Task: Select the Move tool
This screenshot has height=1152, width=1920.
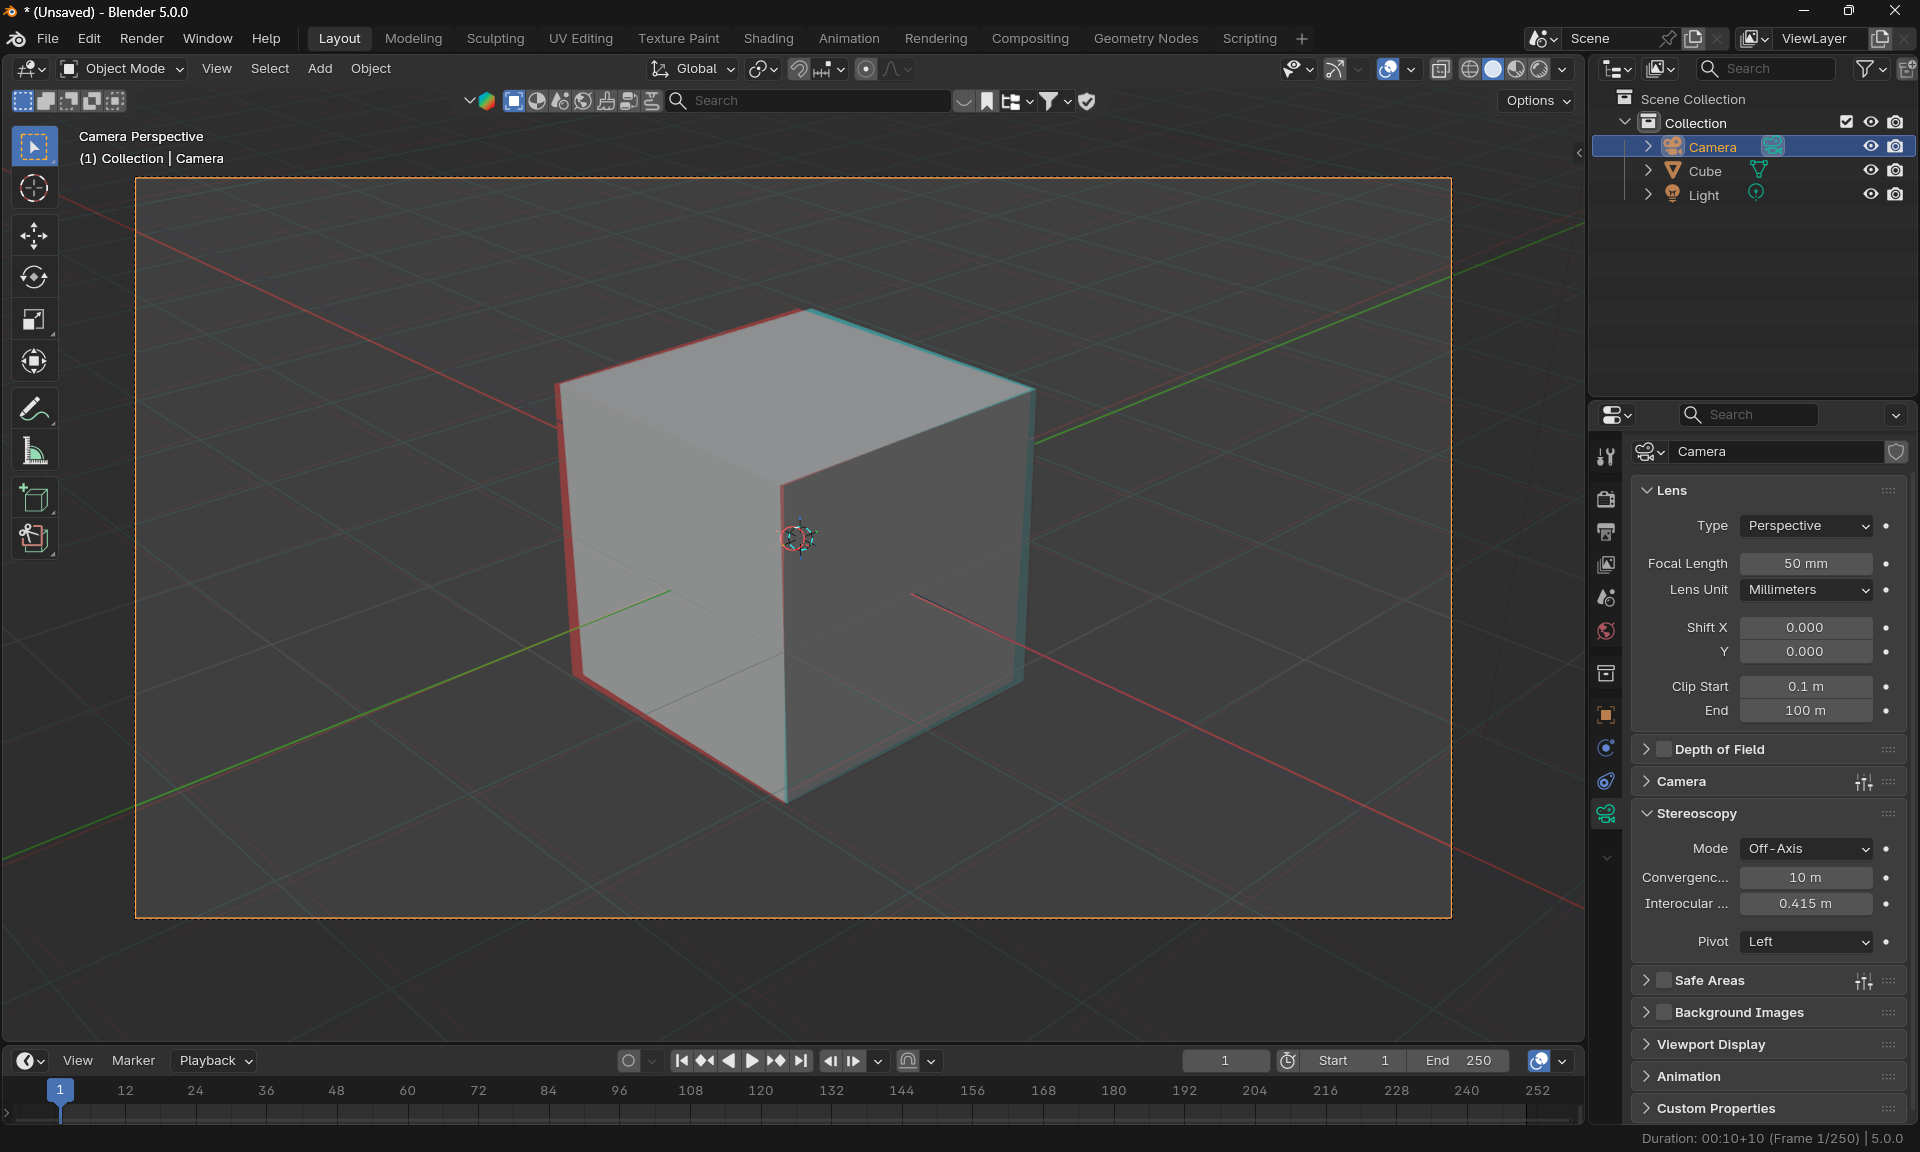Action: tap(34, 236)
